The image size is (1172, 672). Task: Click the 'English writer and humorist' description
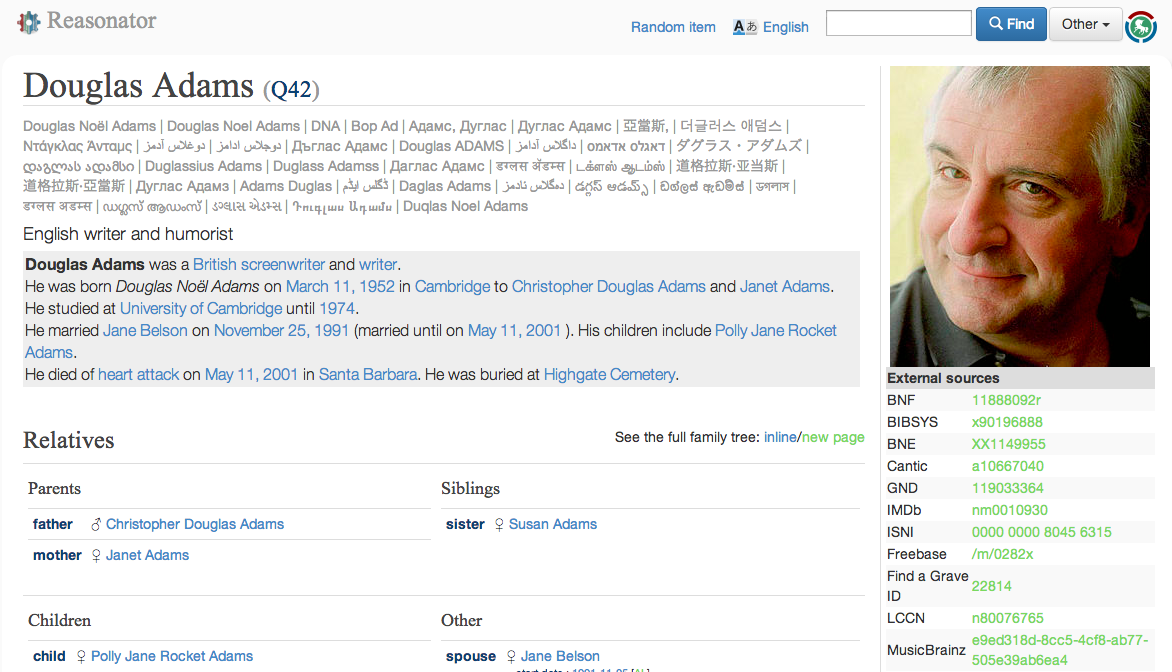[x=128, y=234]
